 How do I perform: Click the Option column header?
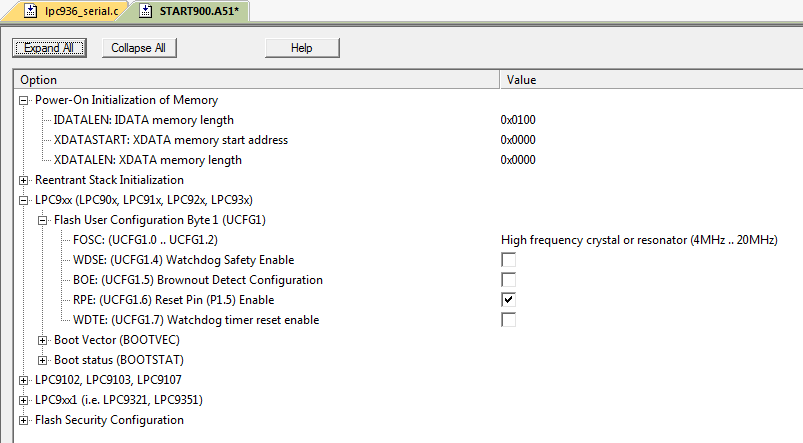257,80
